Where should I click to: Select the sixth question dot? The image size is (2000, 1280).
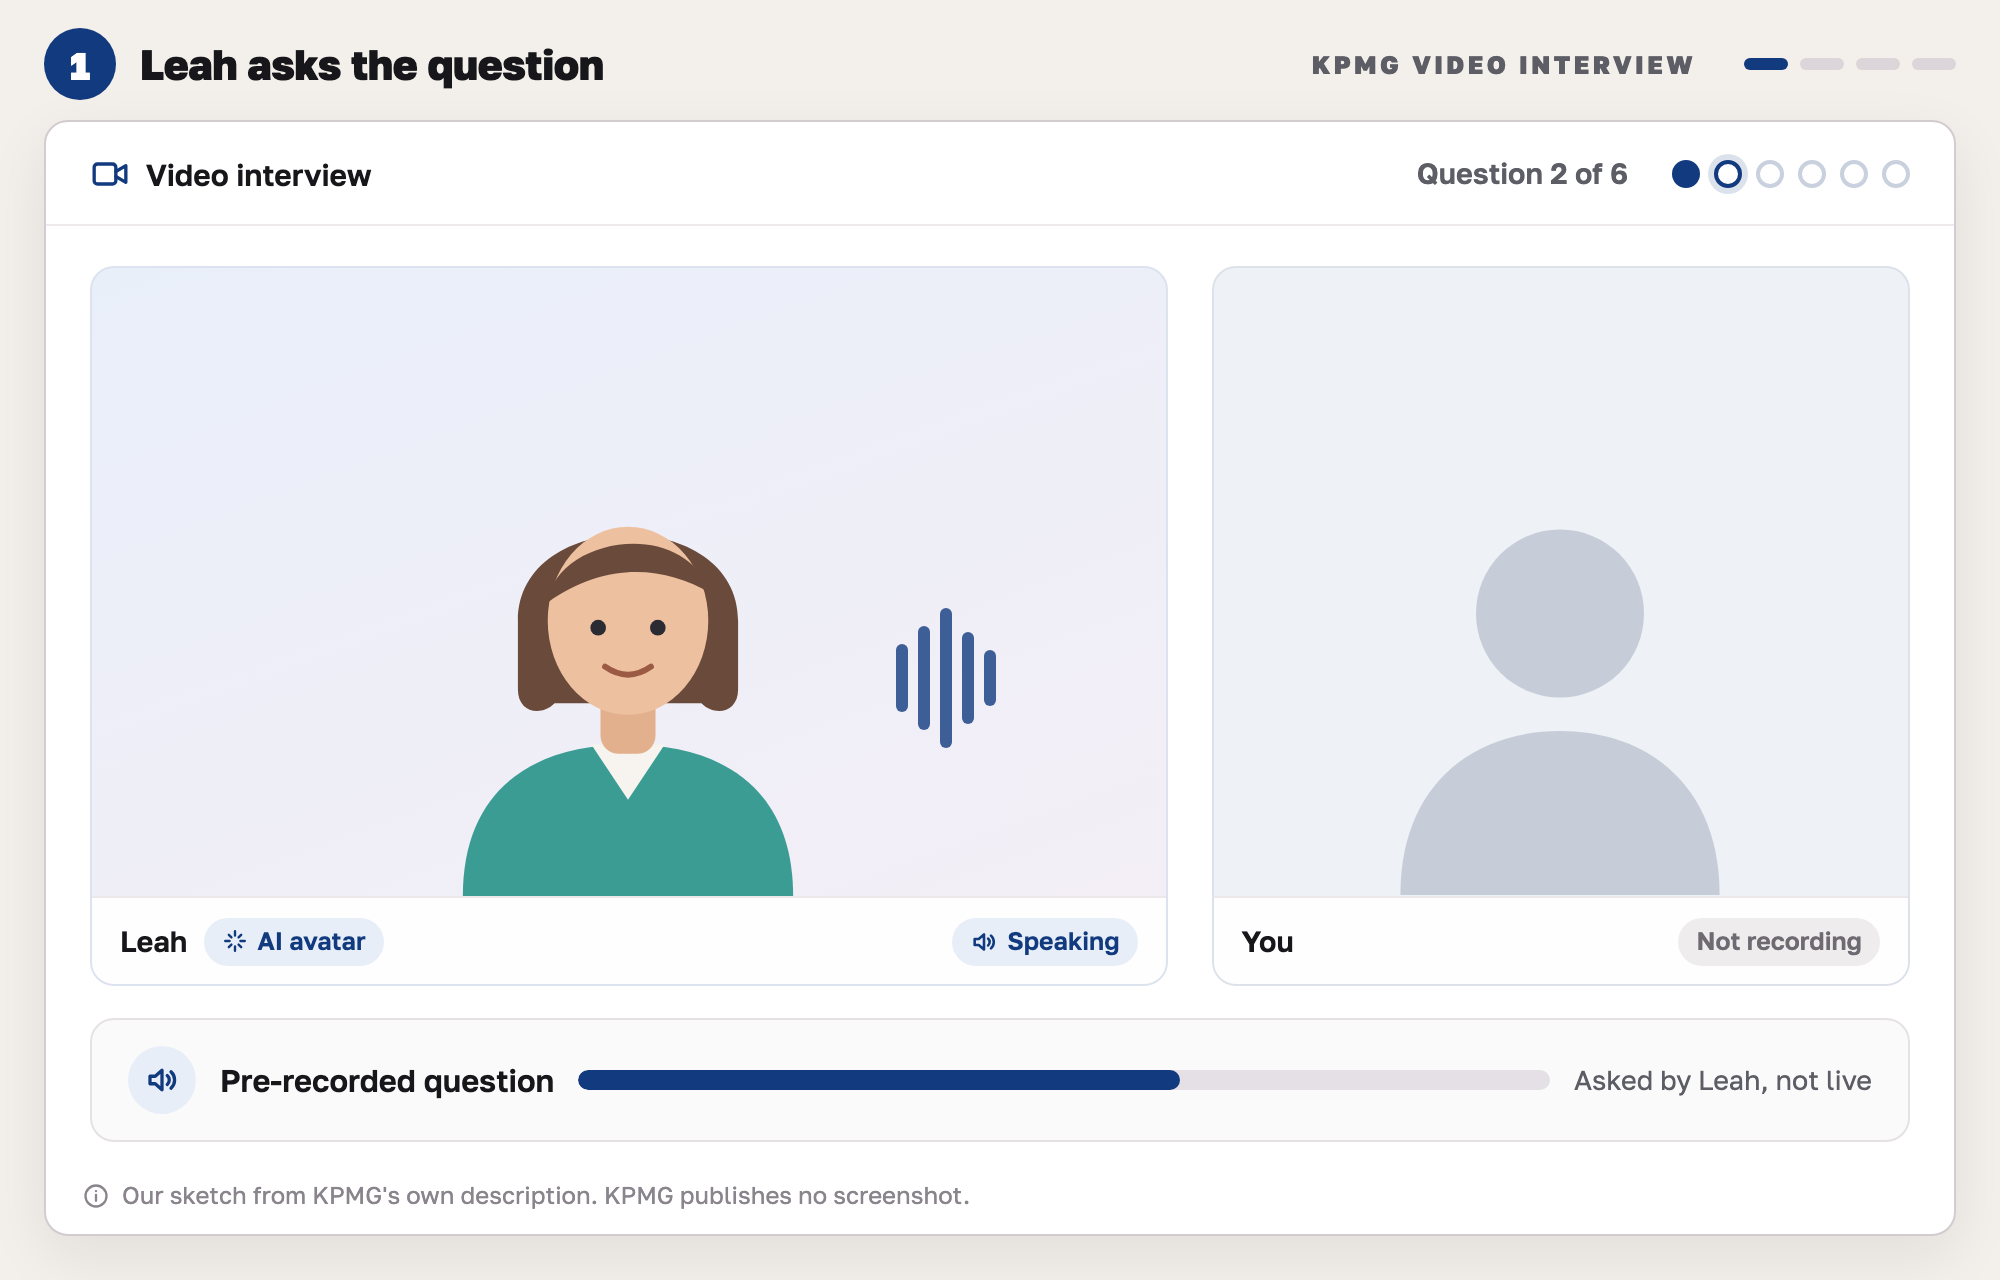click(1896, 174)
